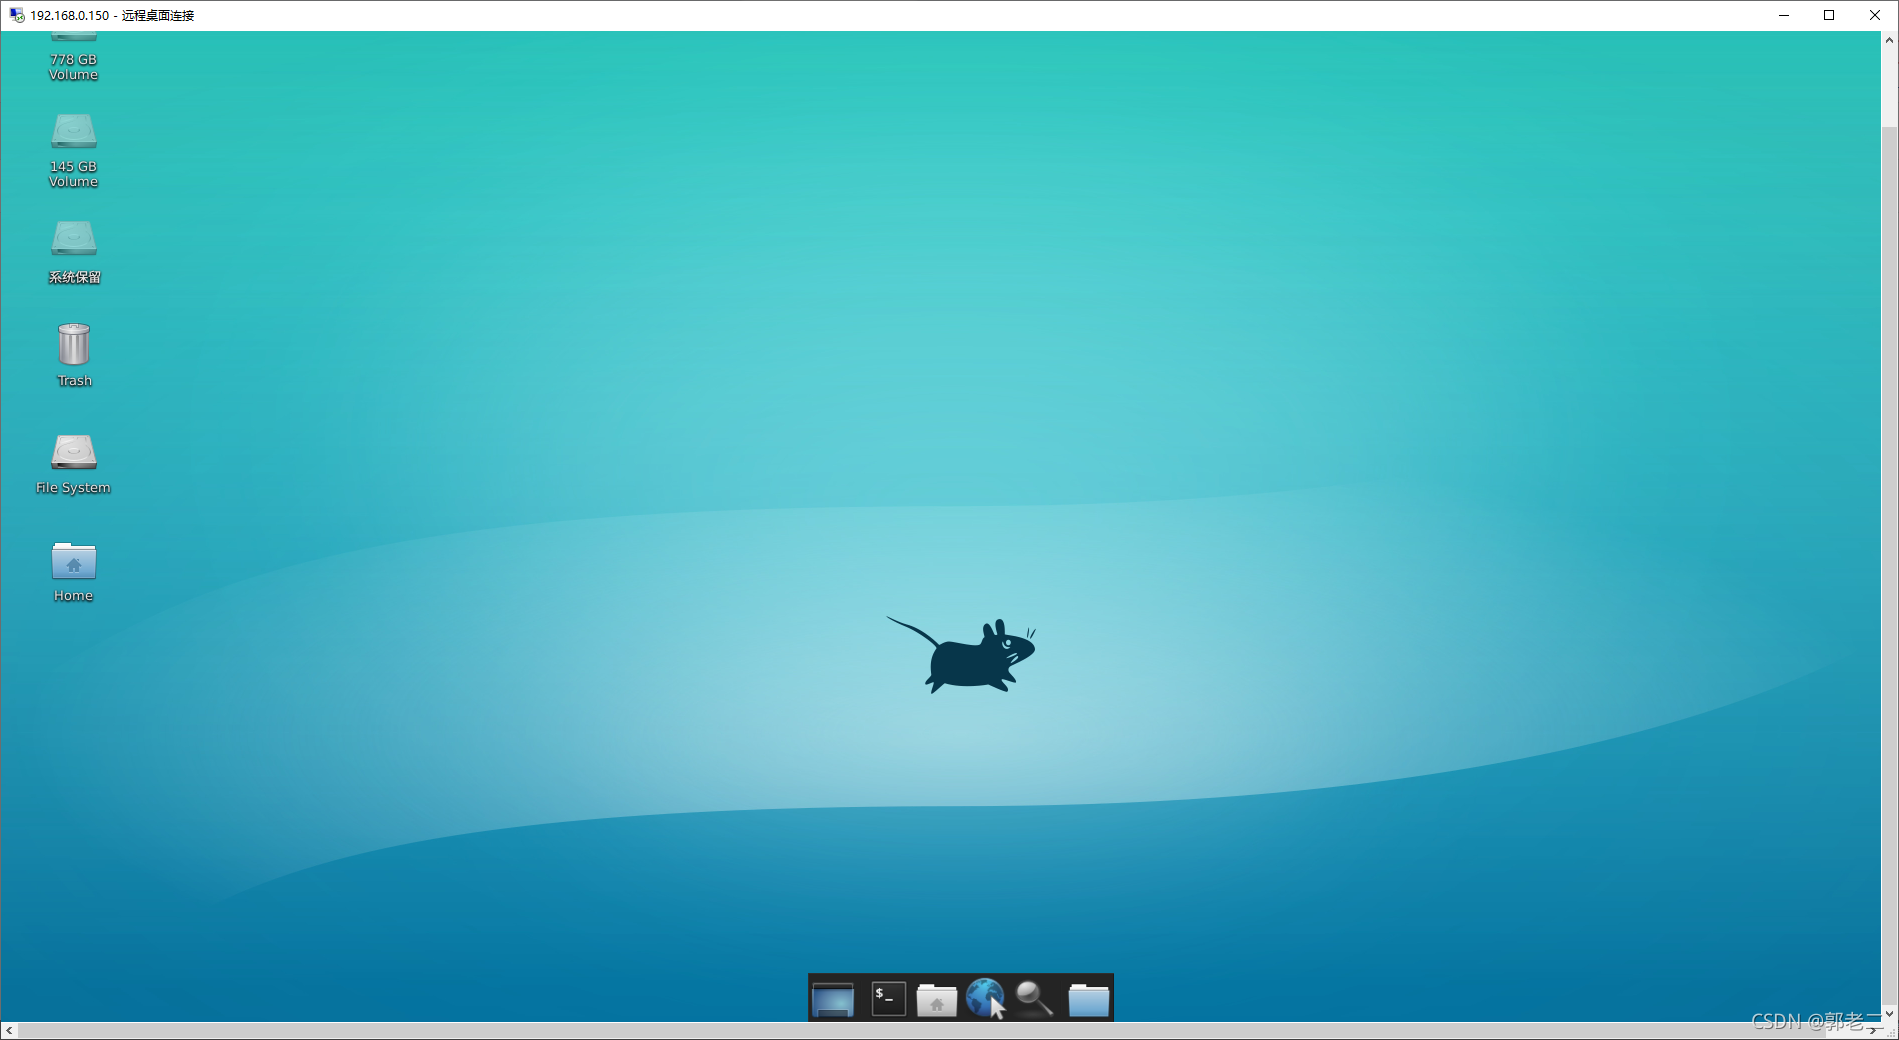
Task: Click the vertical scrollbar up arrow
Action: [x=1889, y=40]
